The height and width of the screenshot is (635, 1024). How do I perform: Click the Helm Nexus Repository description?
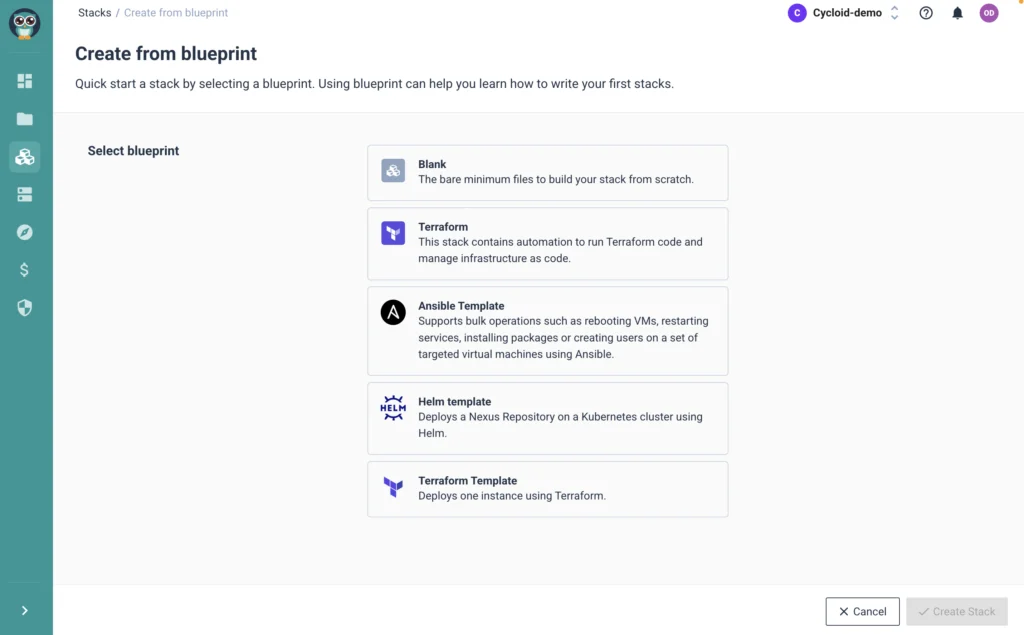point(560,425)
